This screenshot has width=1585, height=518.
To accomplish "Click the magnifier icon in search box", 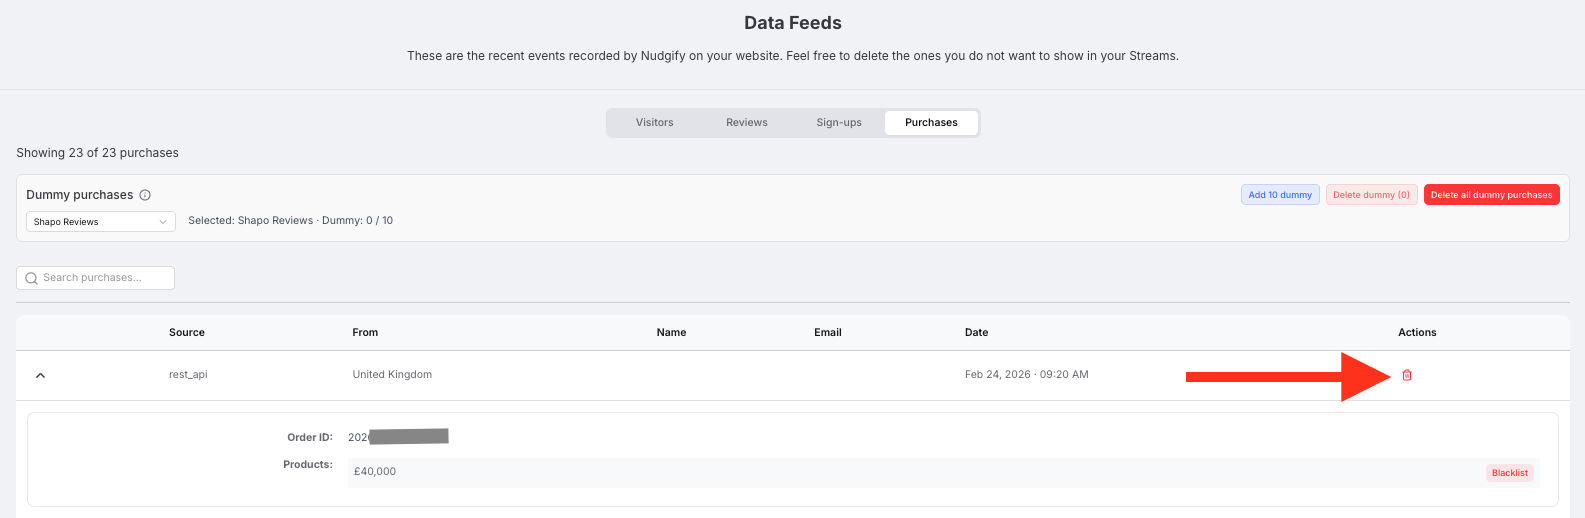I will 32,278.
